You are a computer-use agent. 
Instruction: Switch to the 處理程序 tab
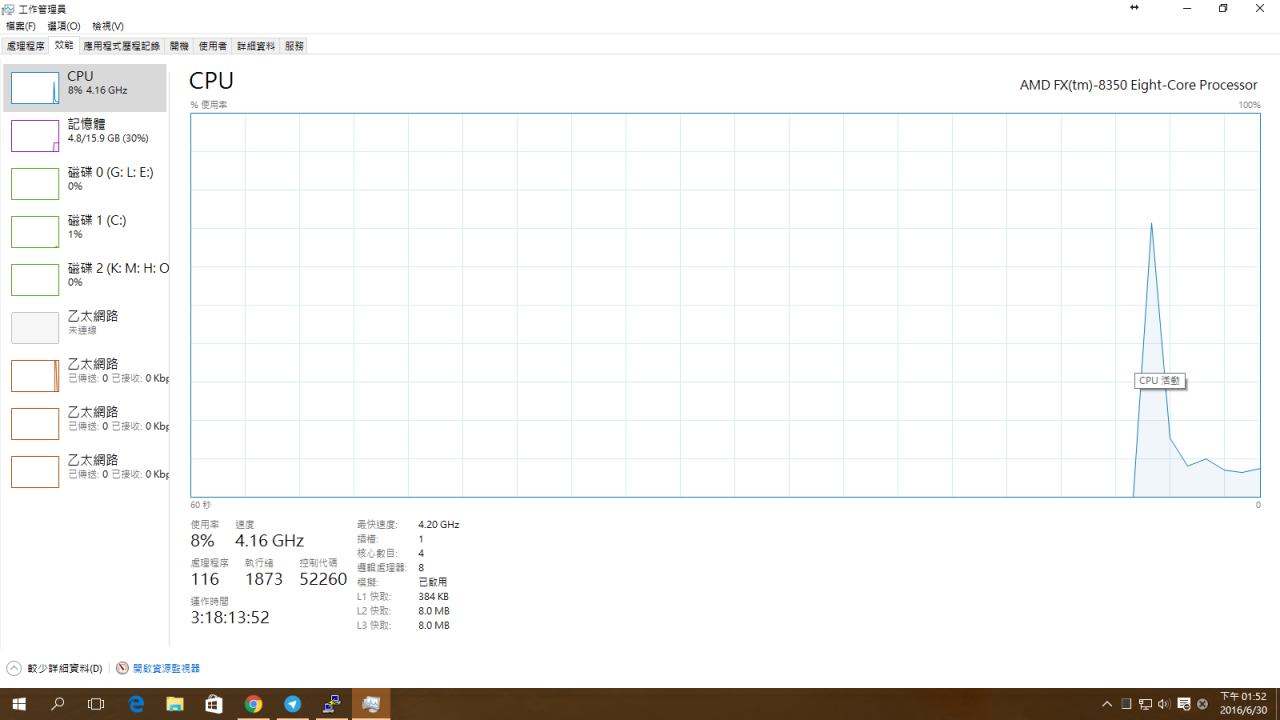tap(25, 46)
